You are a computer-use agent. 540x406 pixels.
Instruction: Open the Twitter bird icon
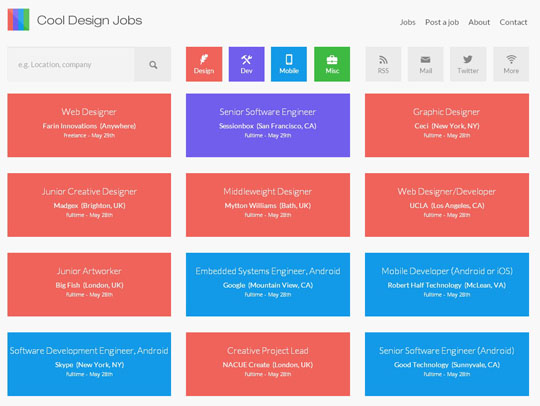tap(468, 64)
